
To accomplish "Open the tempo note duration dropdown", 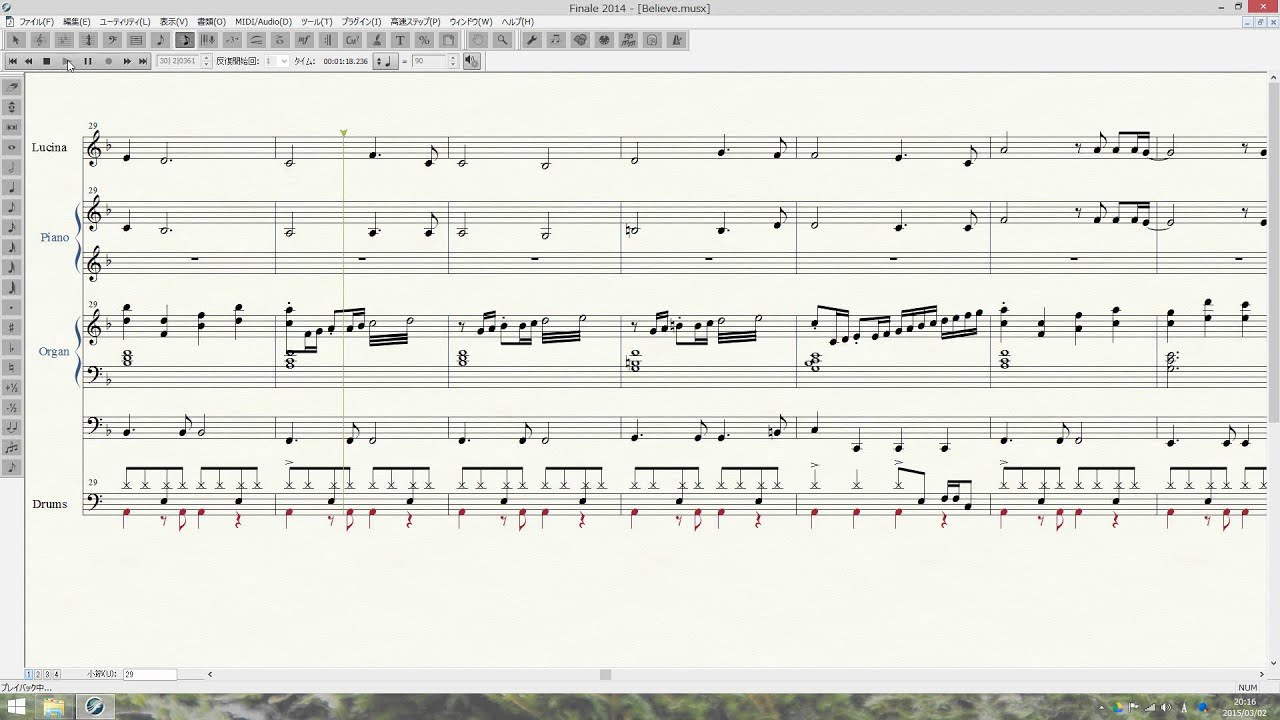I will pyautogui.click(x=385, y=61).
